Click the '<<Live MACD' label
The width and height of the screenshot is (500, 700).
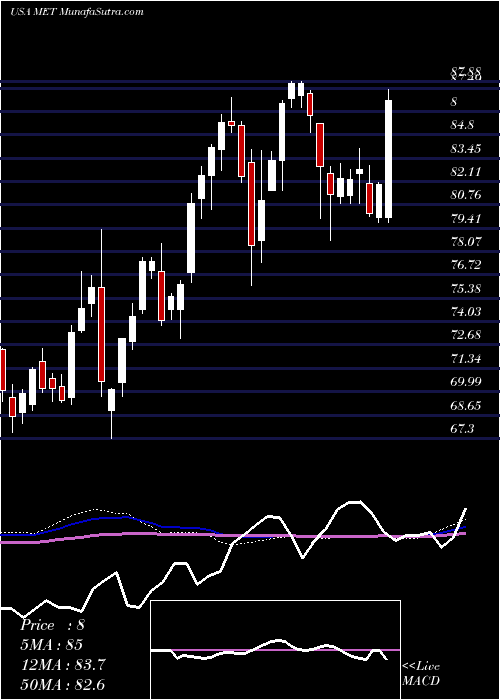[x=421, y=674]
